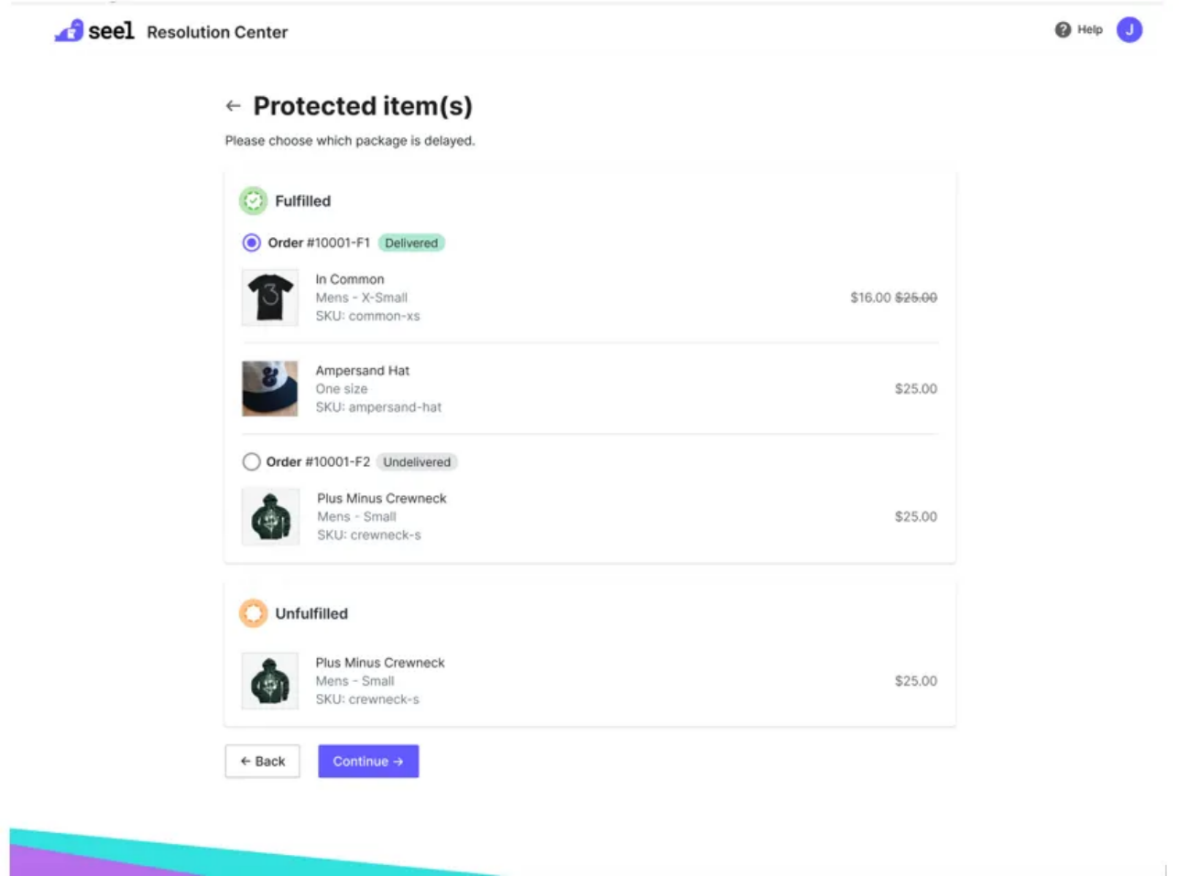The image size is (1200, 876).
Task: Select Order #10001-F1 radio button
Action: click(252, 243)
